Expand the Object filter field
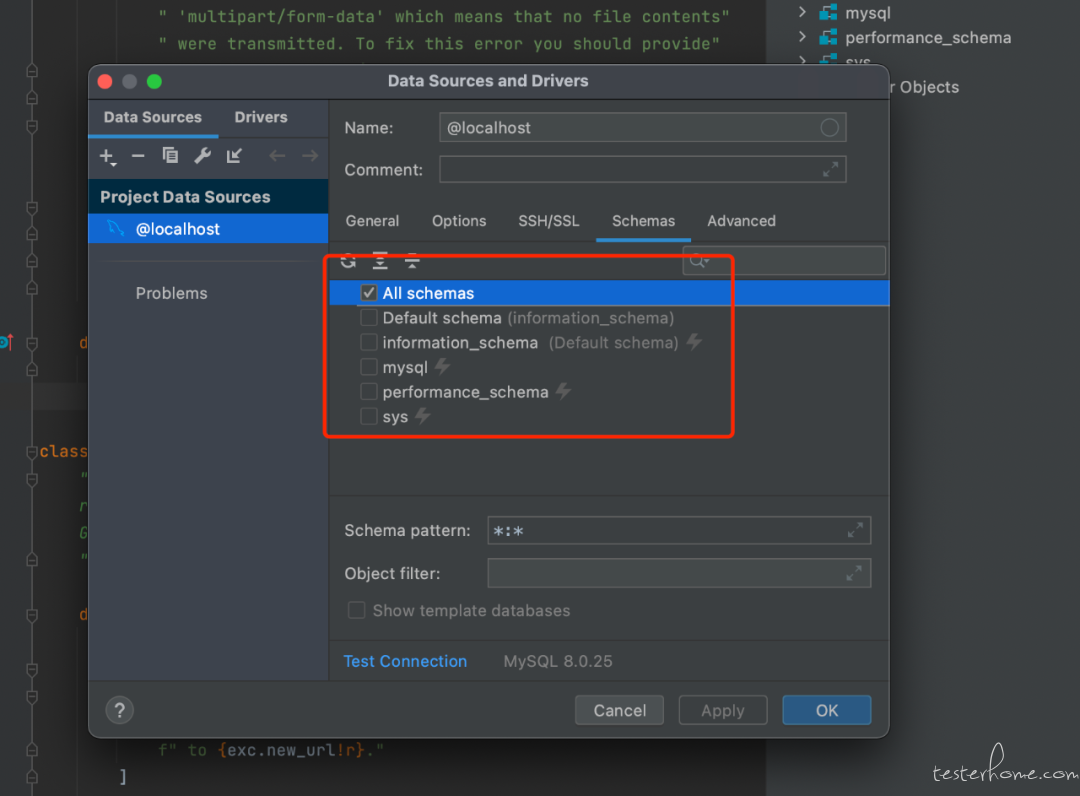The height and width of the screenshot is (796, 1080). pos(854,573)
